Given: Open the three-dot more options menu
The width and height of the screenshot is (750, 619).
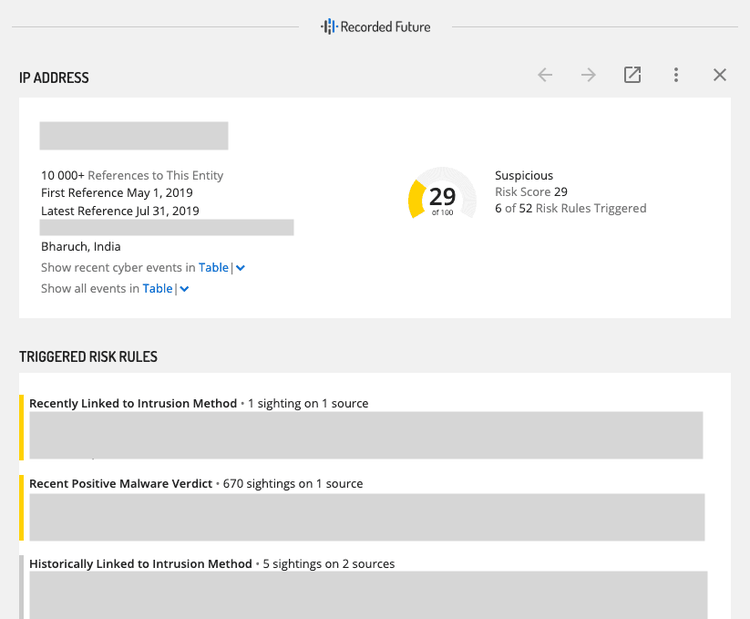Looking at the screenshot, I should point(676,75).
